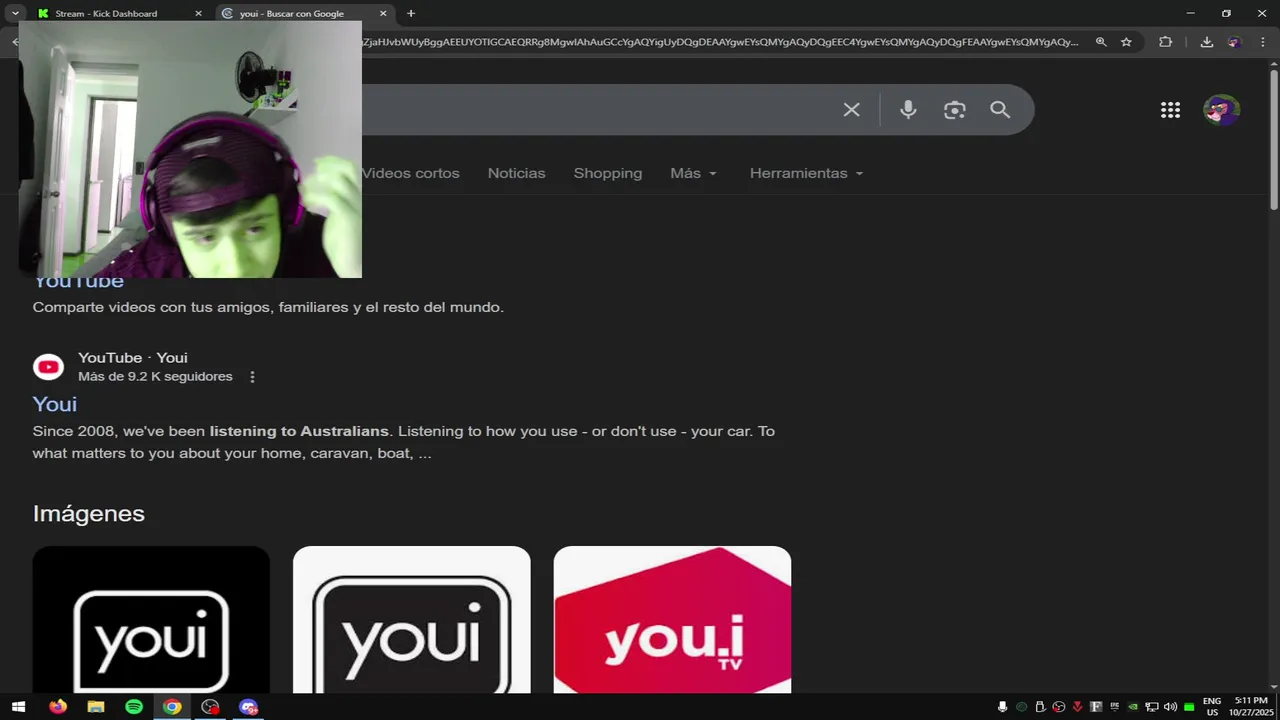1280x720 pixels.
Task: Open the white youi logo thumbnail
Action: point(412,619)
